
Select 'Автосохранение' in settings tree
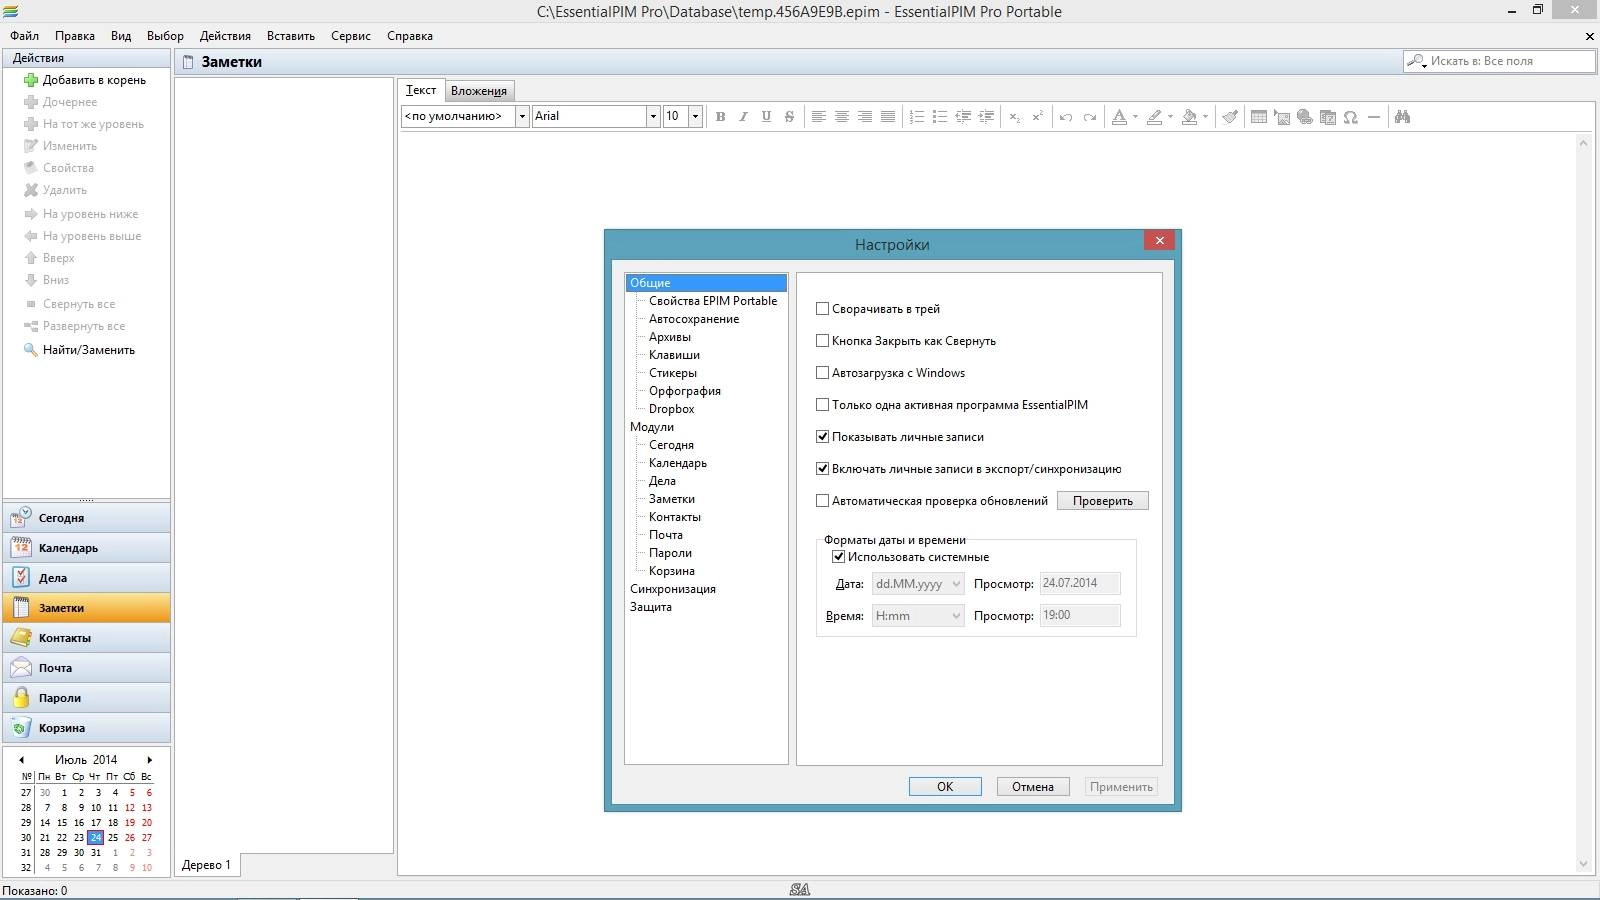(694, 319)
